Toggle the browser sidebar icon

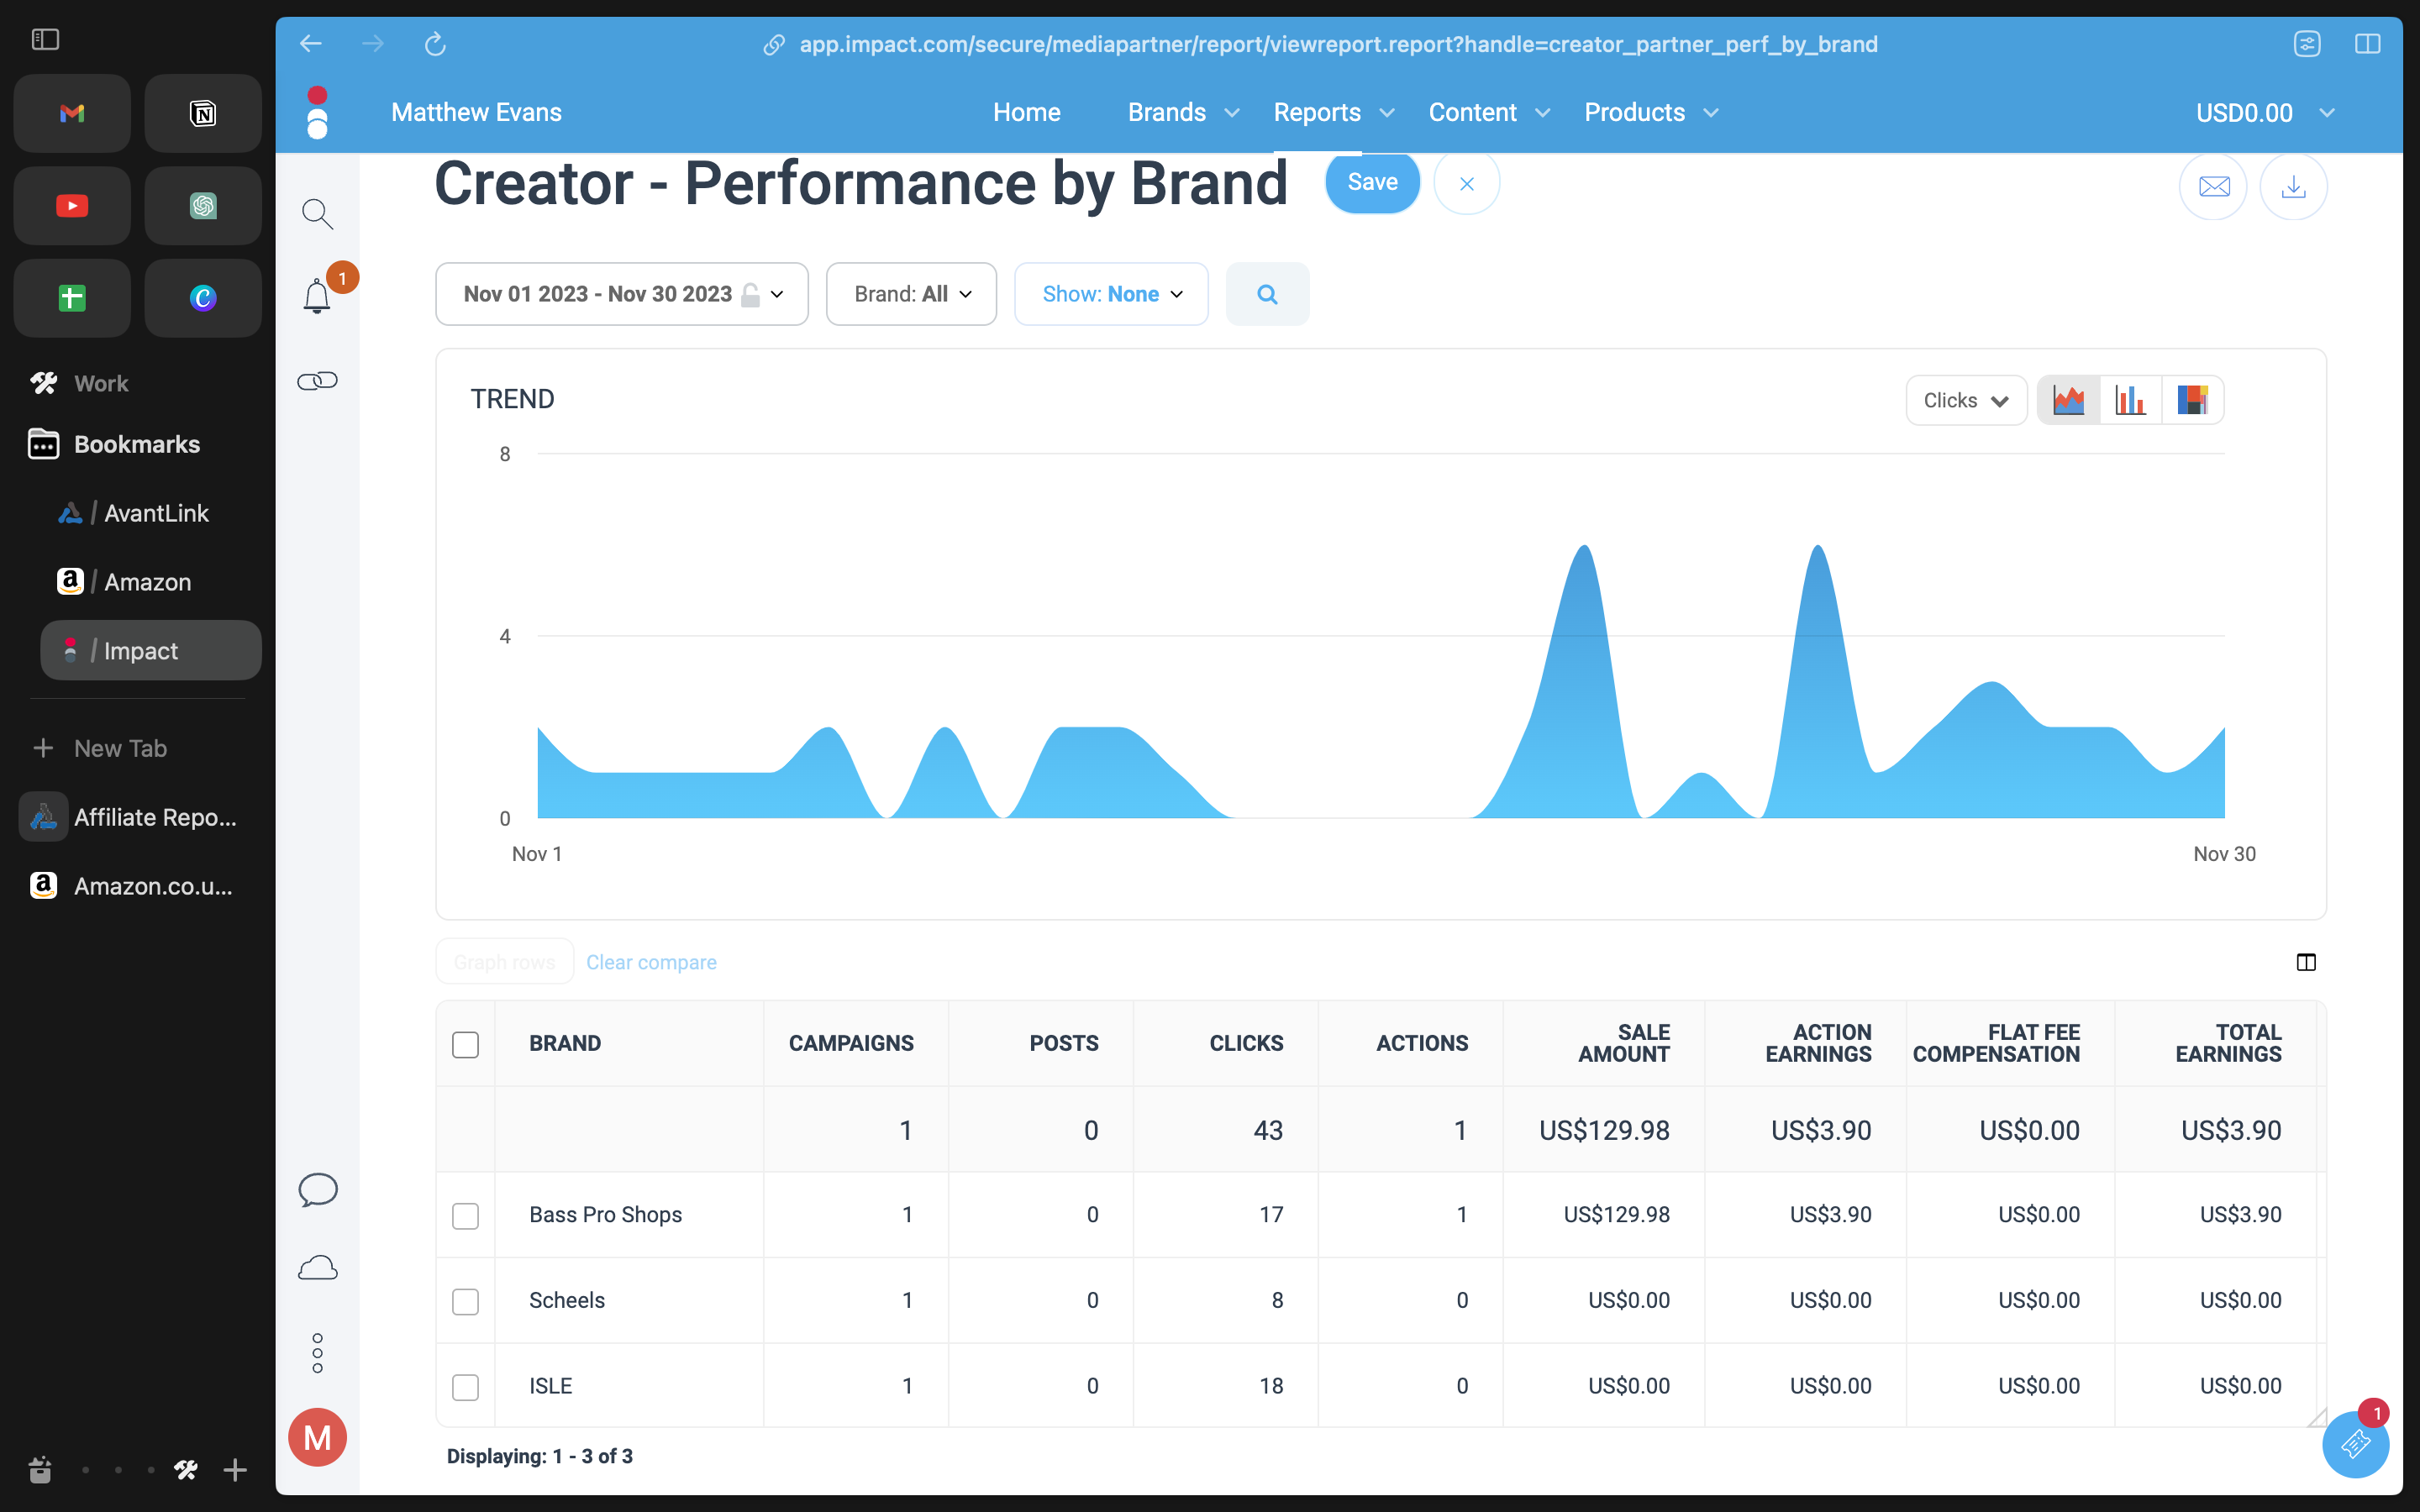45,39
